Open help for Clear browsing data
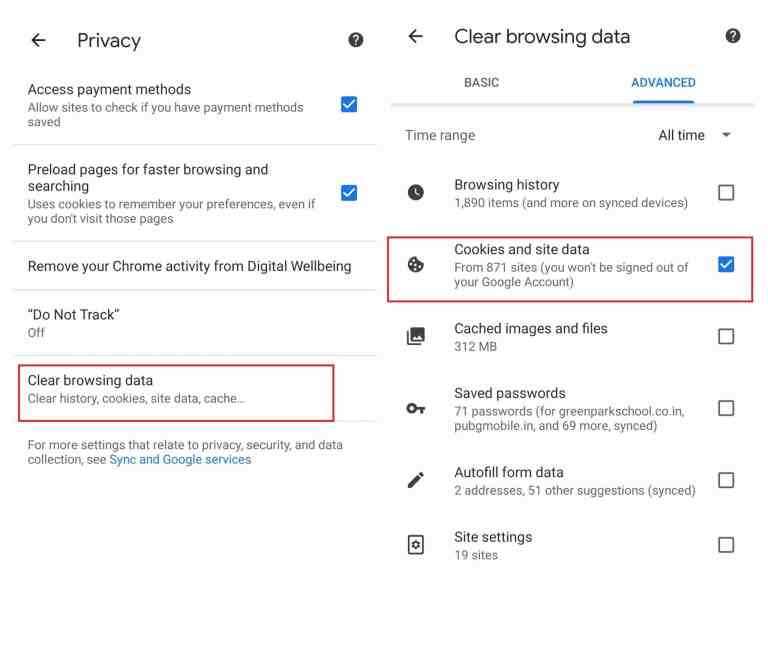Image resolution: width=768 pixels, height=671 pixels. pos(733,36)
